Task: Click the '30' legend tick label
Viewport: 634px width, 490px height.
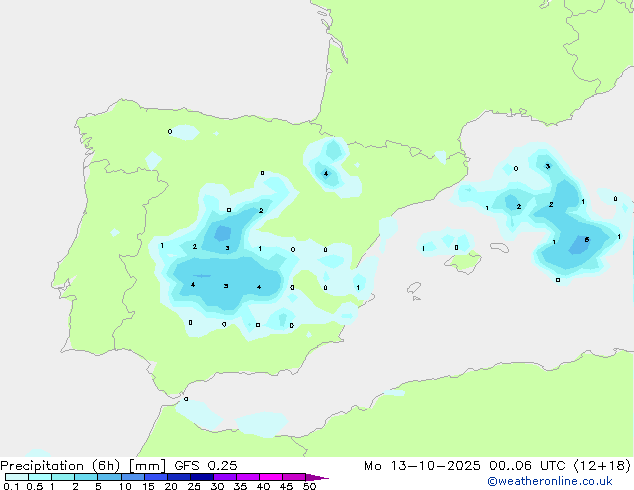Action: point(217,486)
